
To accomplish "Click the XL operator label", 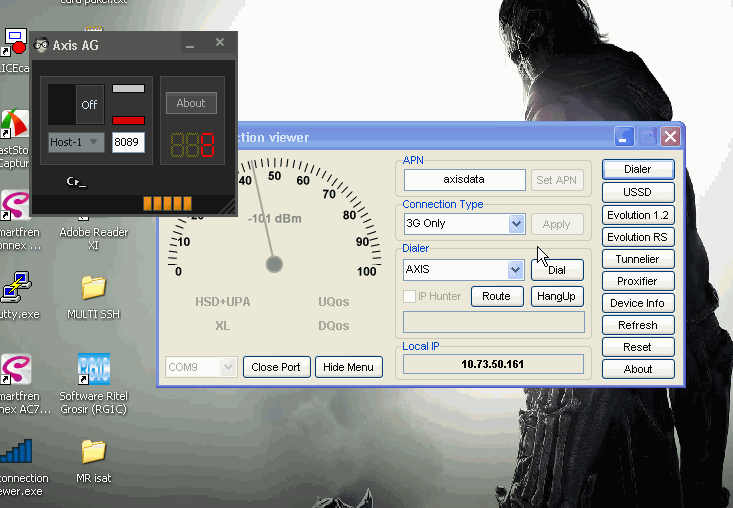I will coord(223,326).
